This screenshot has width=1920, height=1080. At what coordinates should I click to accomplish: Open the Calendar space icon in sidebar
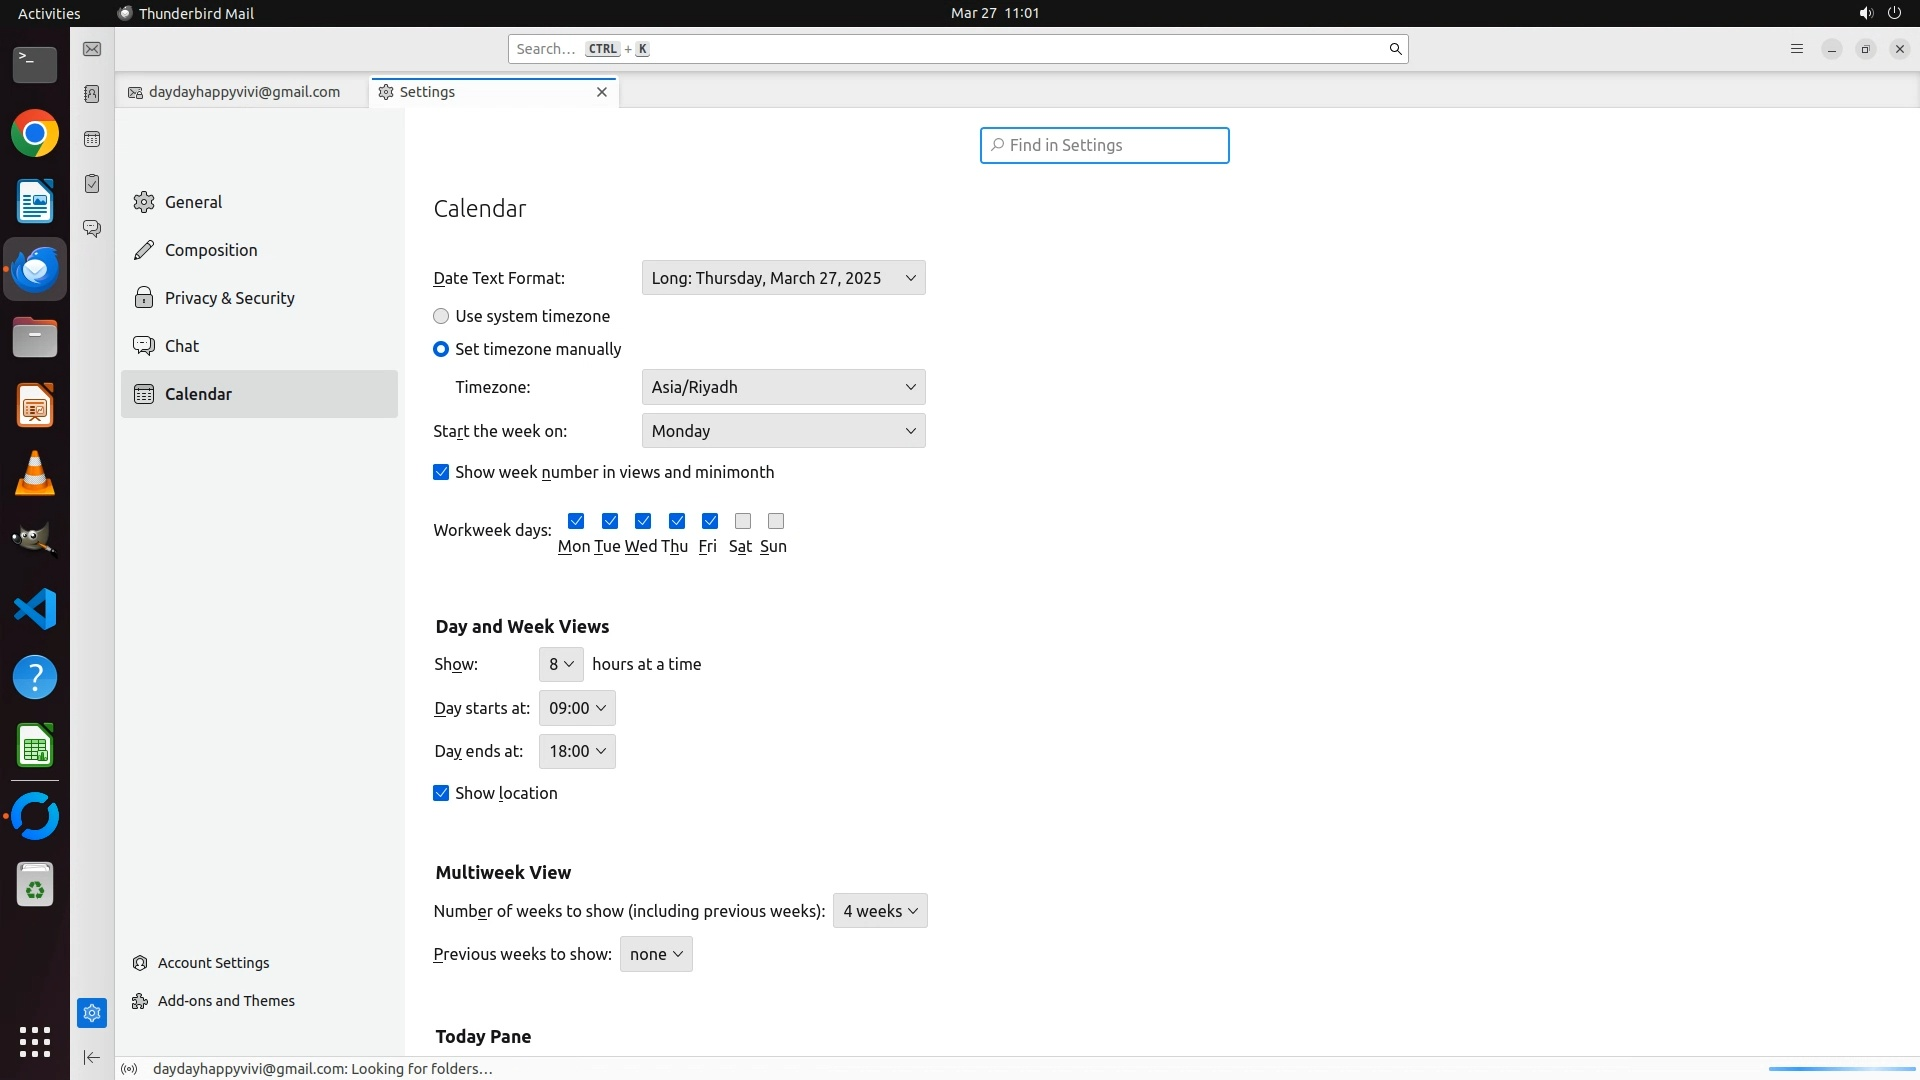92,139
